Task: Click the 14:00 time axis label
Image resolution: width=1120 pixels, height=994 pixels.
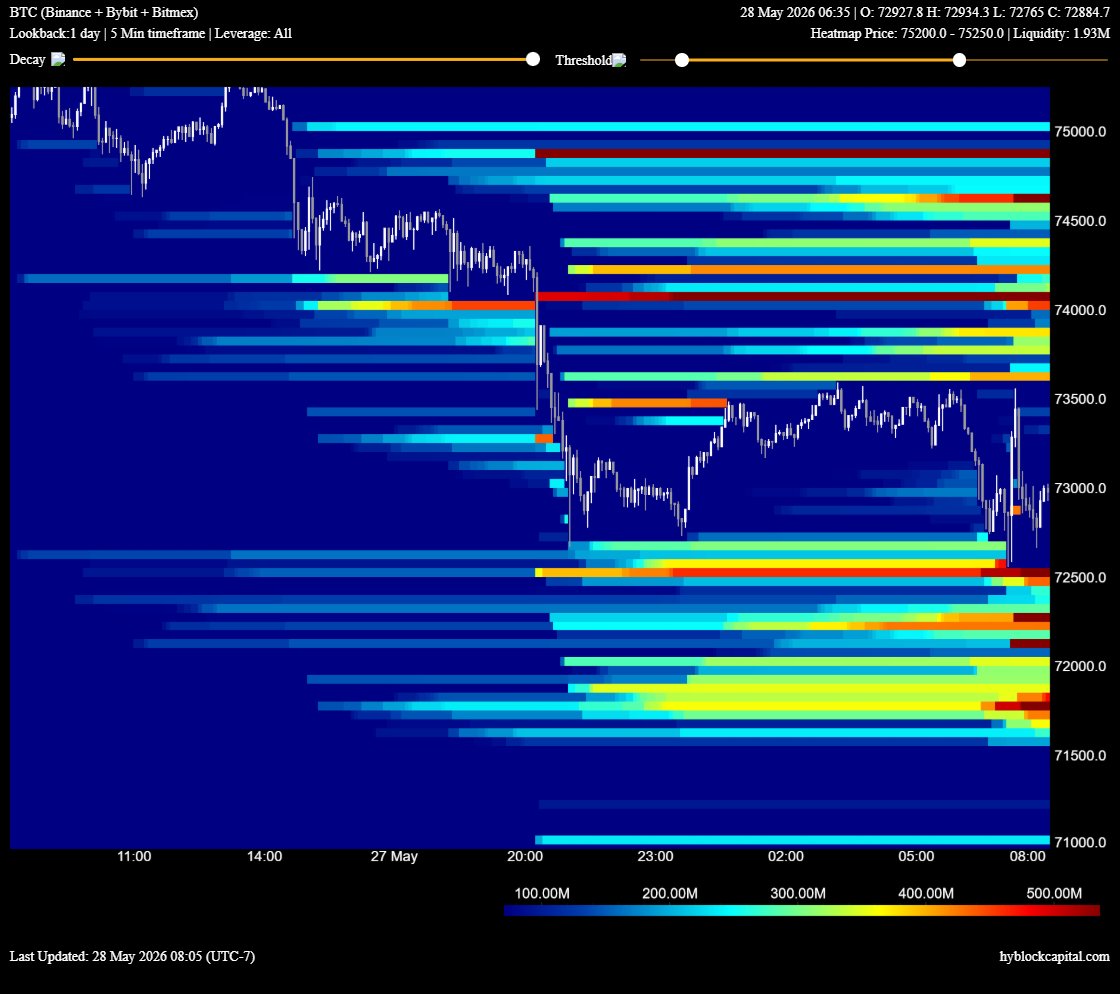Action: (264, 856)
